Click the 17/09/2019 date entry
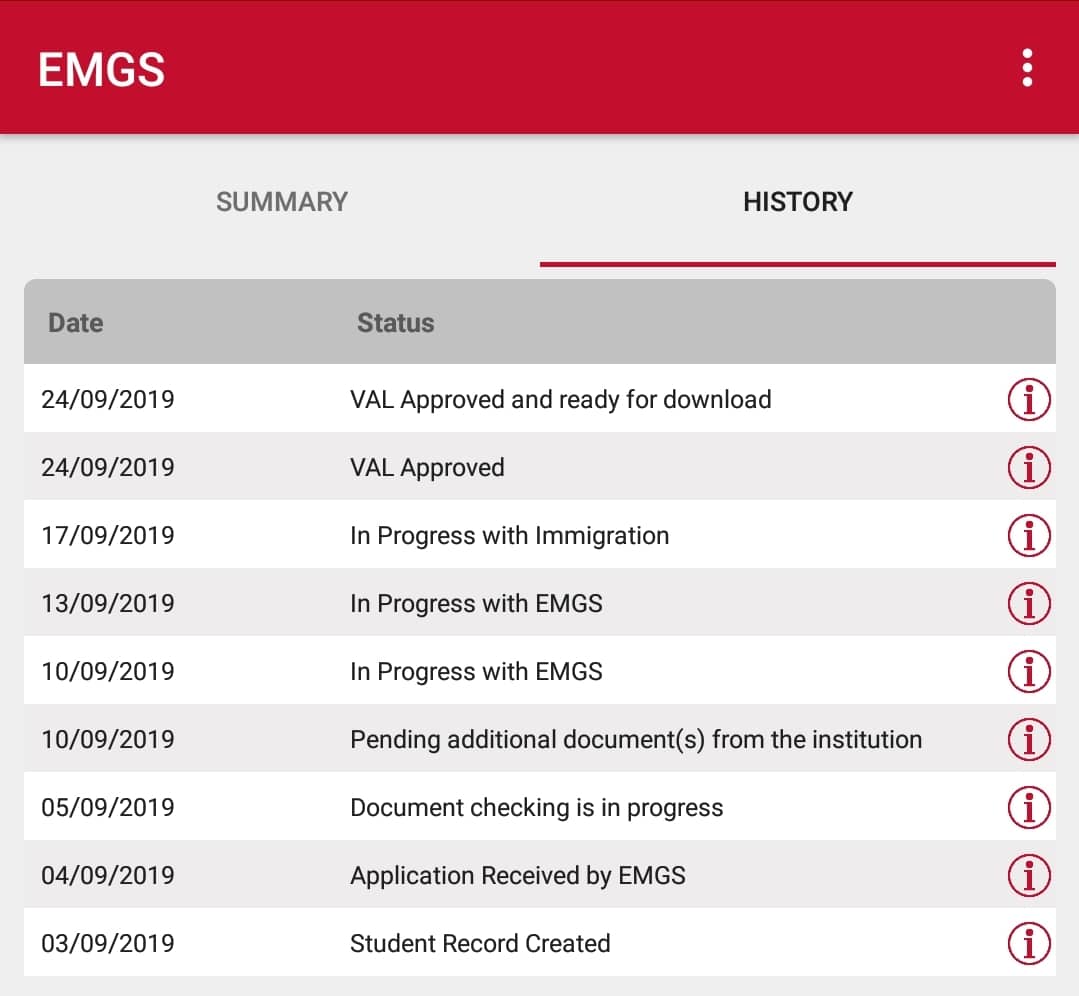Screen dimensions: 1079x996 [x=107, y=535]
